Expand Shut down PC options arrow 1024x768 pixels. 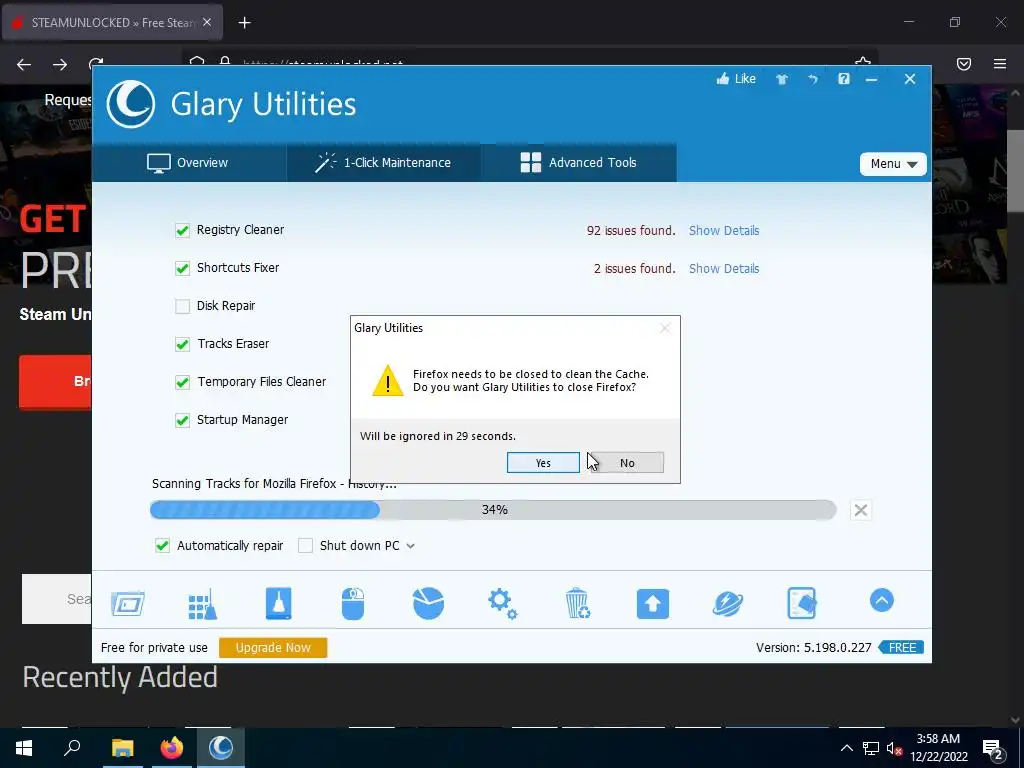(x=410, y=546)
